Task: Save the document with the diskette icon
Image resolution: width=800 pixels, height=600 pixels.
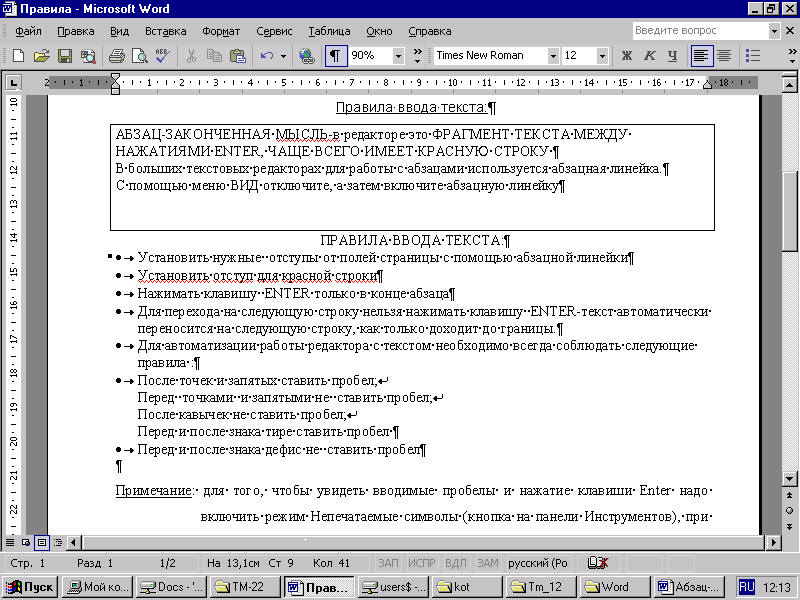Action: click(65, 56)
